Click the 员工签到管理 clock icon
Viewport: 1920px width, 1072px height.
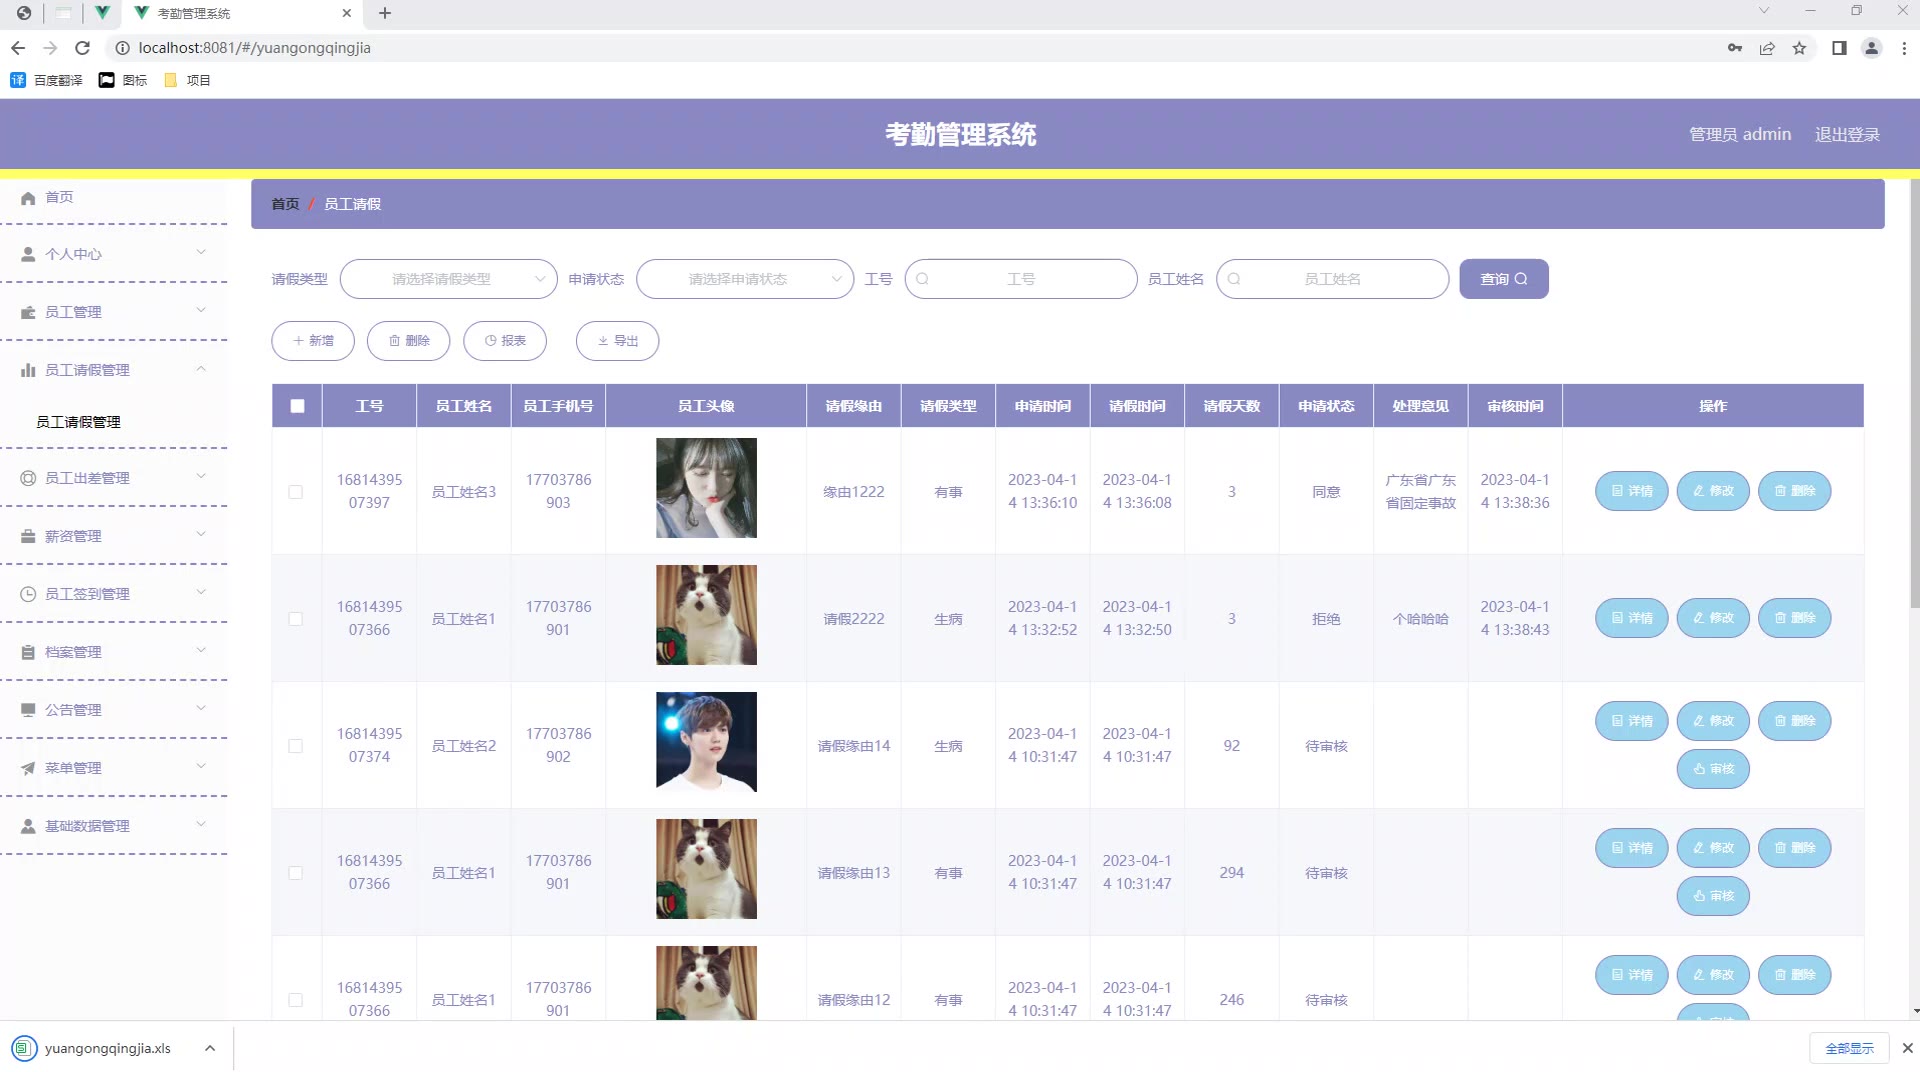[28, 594]
